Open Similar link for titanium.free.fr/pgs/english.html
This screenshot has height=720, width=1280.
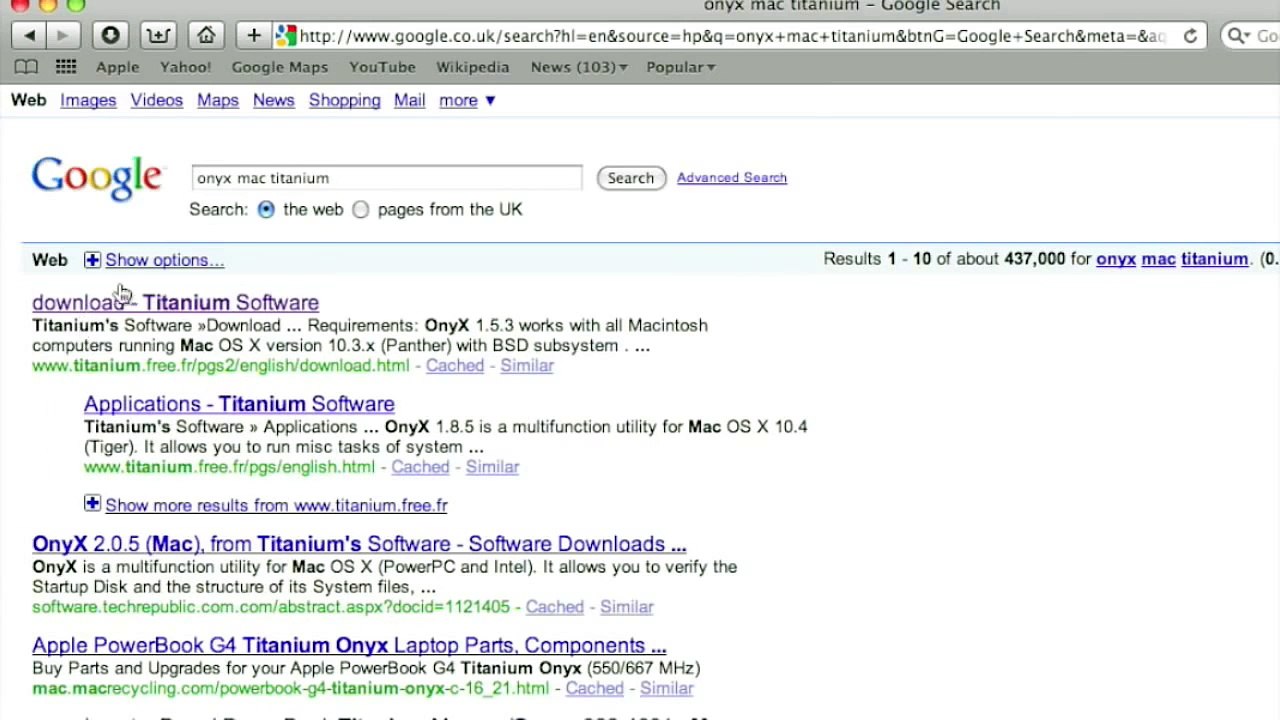[x=493, y=467]
